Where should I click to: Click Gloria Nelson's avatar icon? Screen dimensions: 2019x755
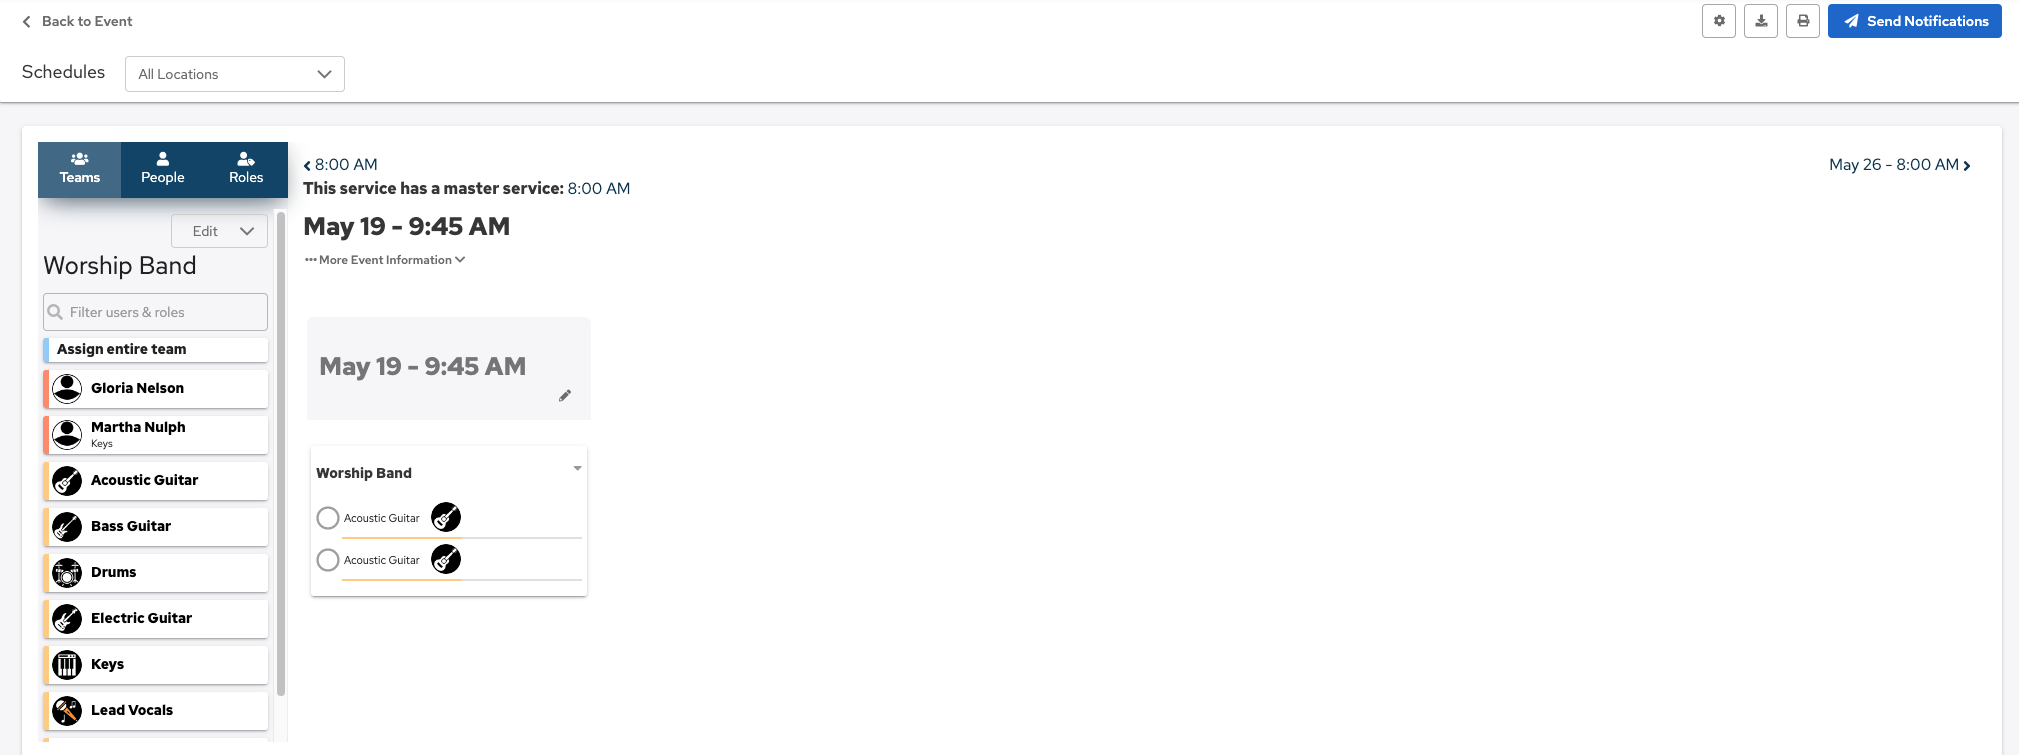tap(67, 389)
